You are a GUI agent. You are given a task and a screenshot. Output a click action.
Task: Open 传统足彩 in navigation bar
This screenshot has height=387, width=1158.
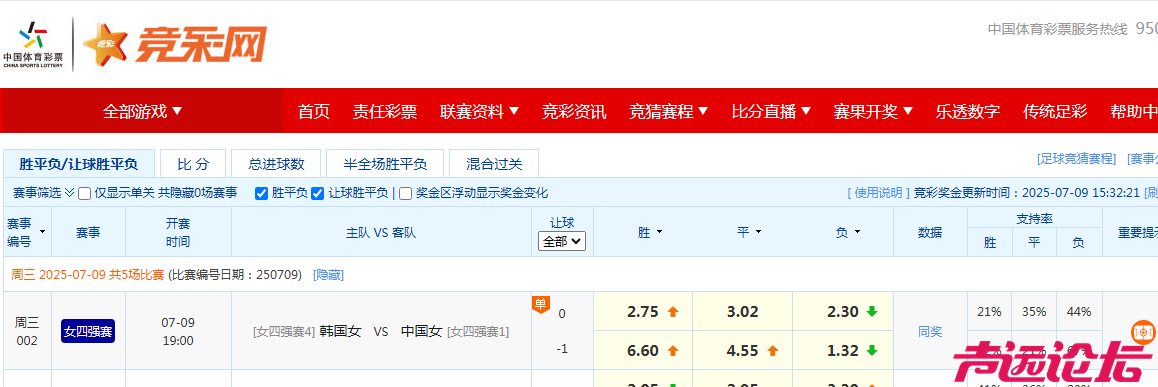[x=1055, y=112]
